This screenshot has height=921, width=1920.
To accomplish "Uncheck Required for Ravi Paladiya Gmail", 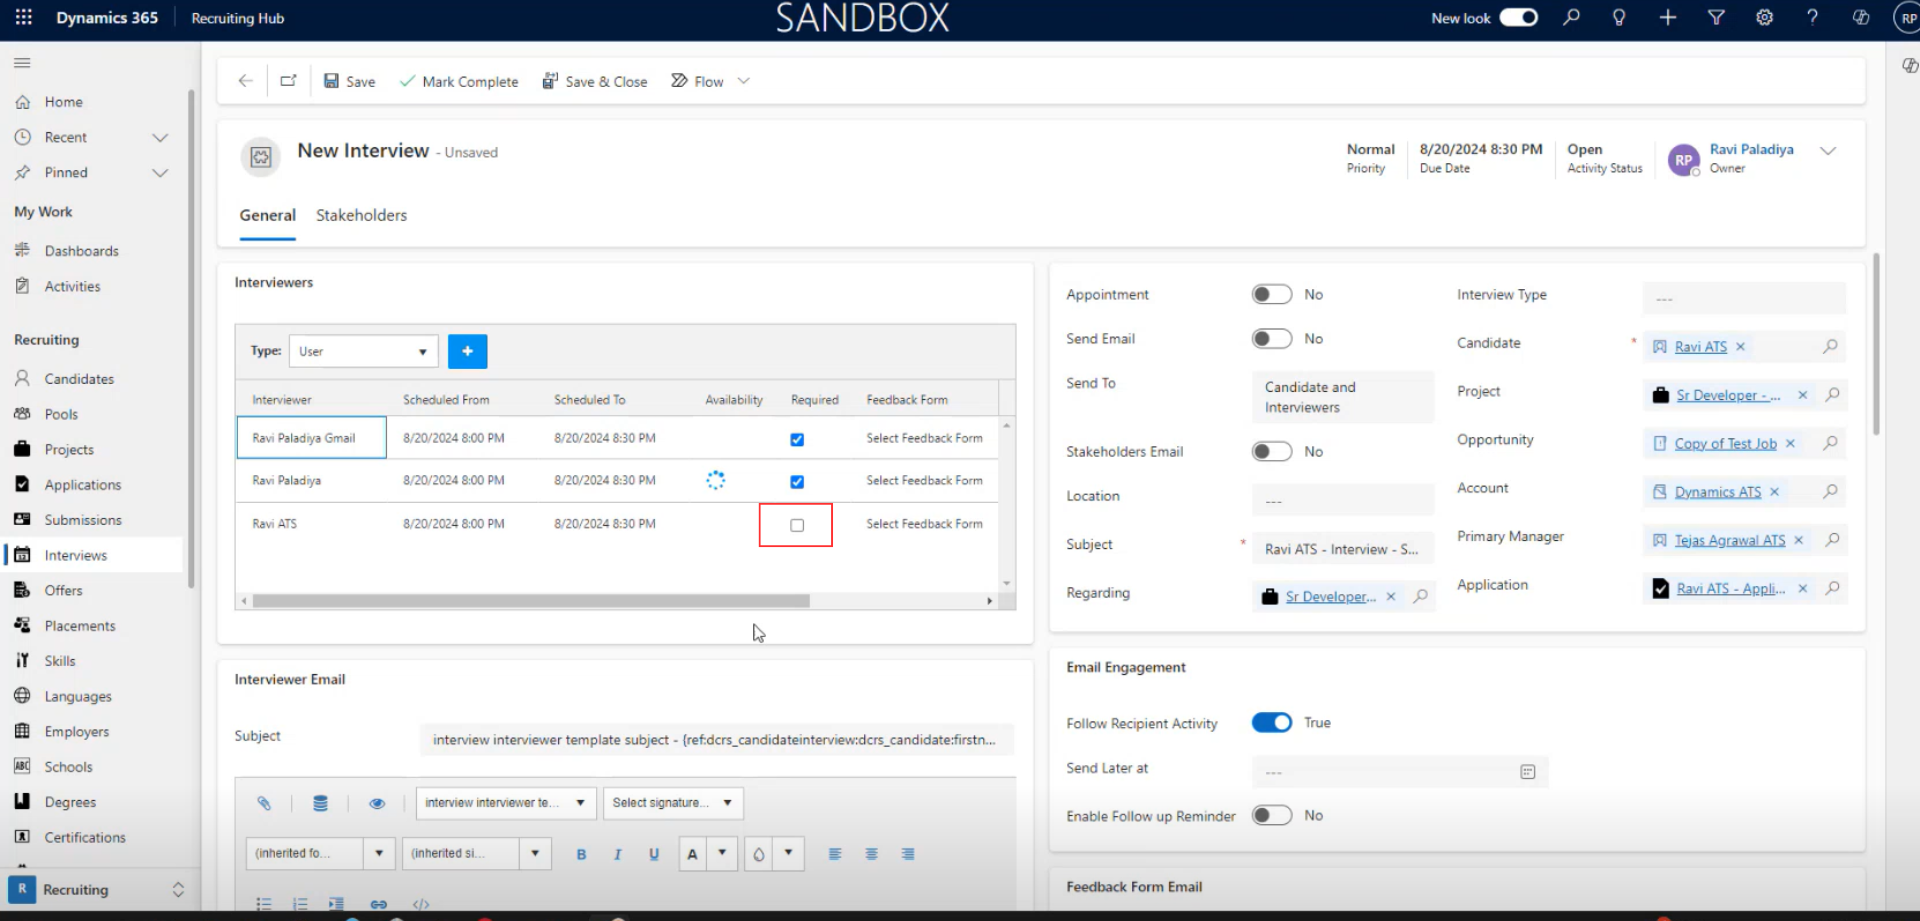I will 797,440.
